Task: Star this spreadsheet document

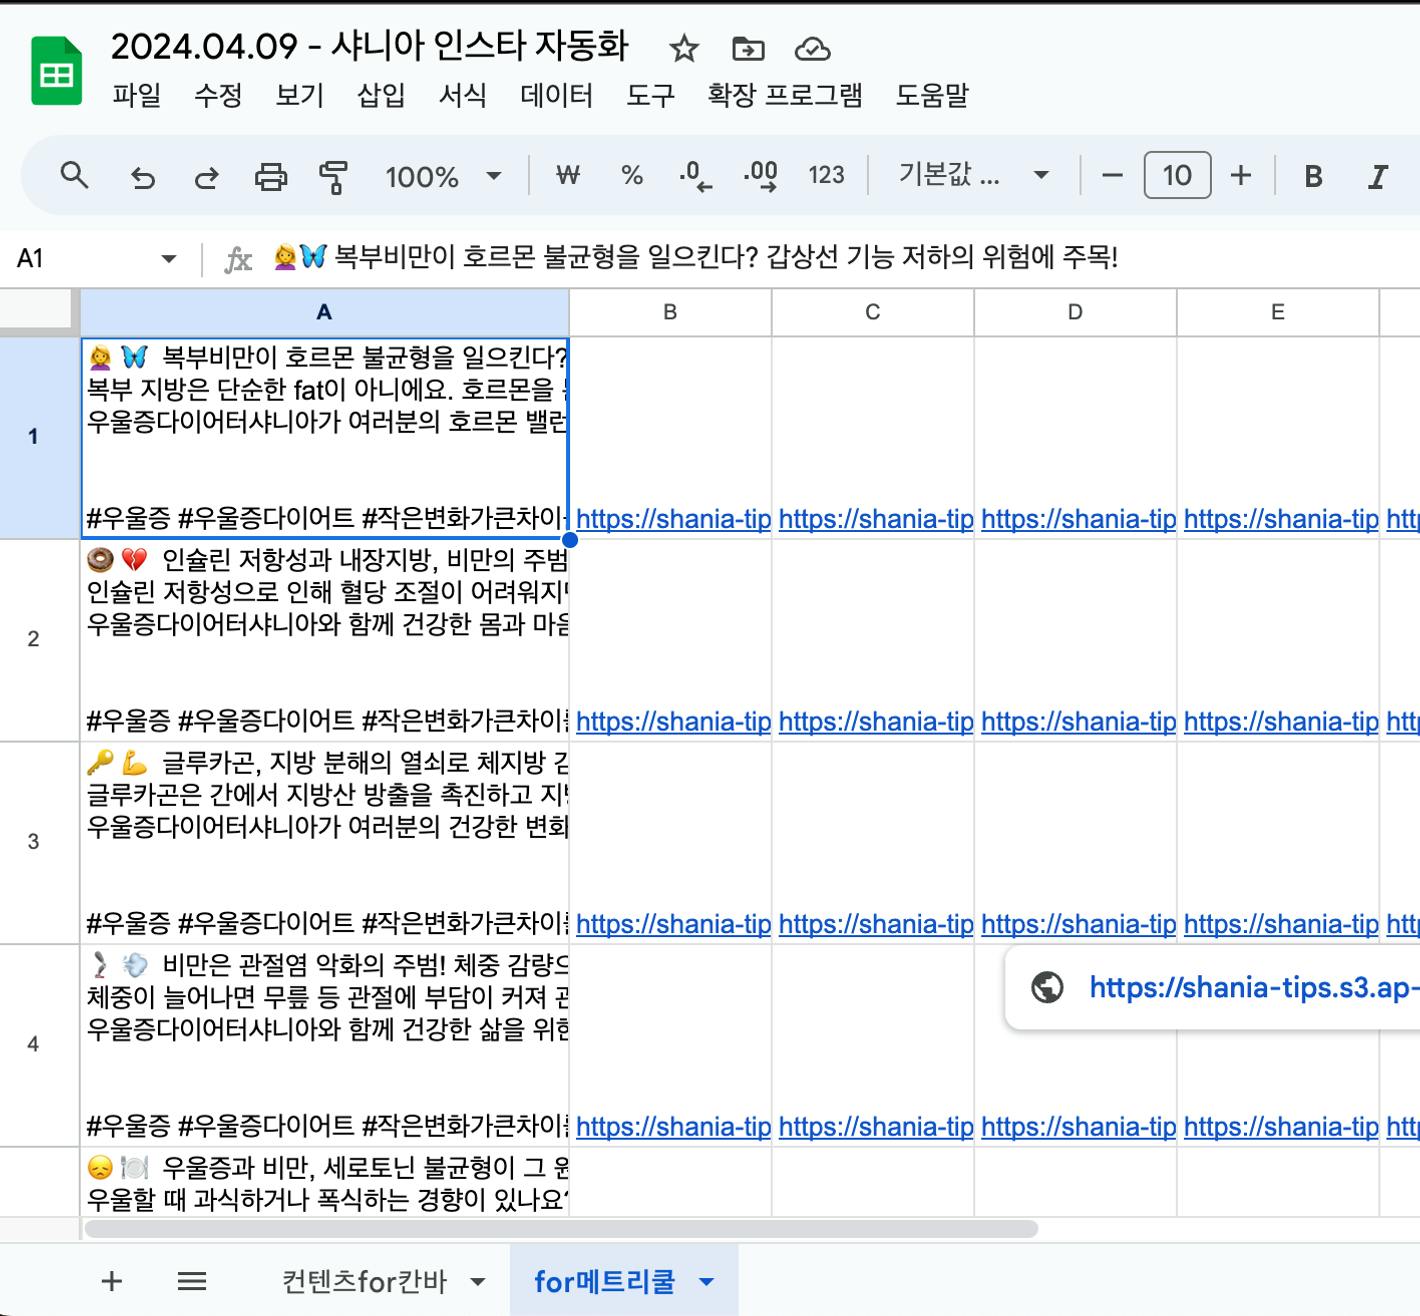Action: coord(684,48)
